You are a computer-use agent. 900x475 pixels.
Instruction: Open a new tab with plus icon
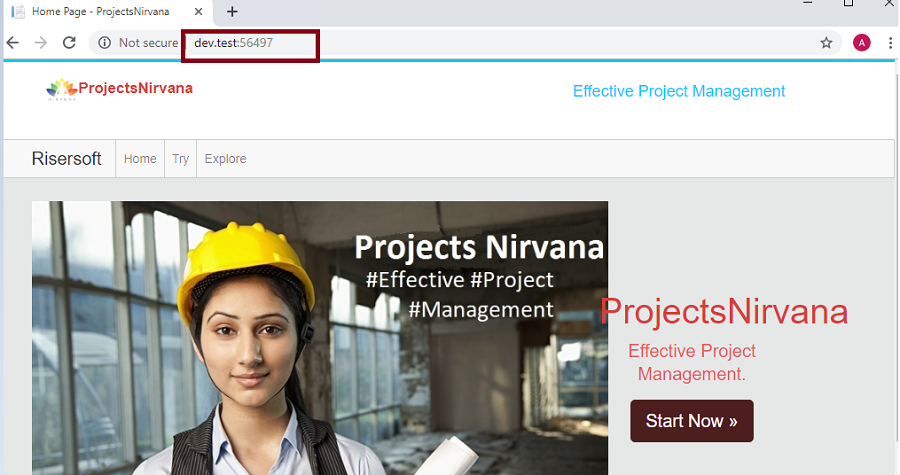(232, 11)
